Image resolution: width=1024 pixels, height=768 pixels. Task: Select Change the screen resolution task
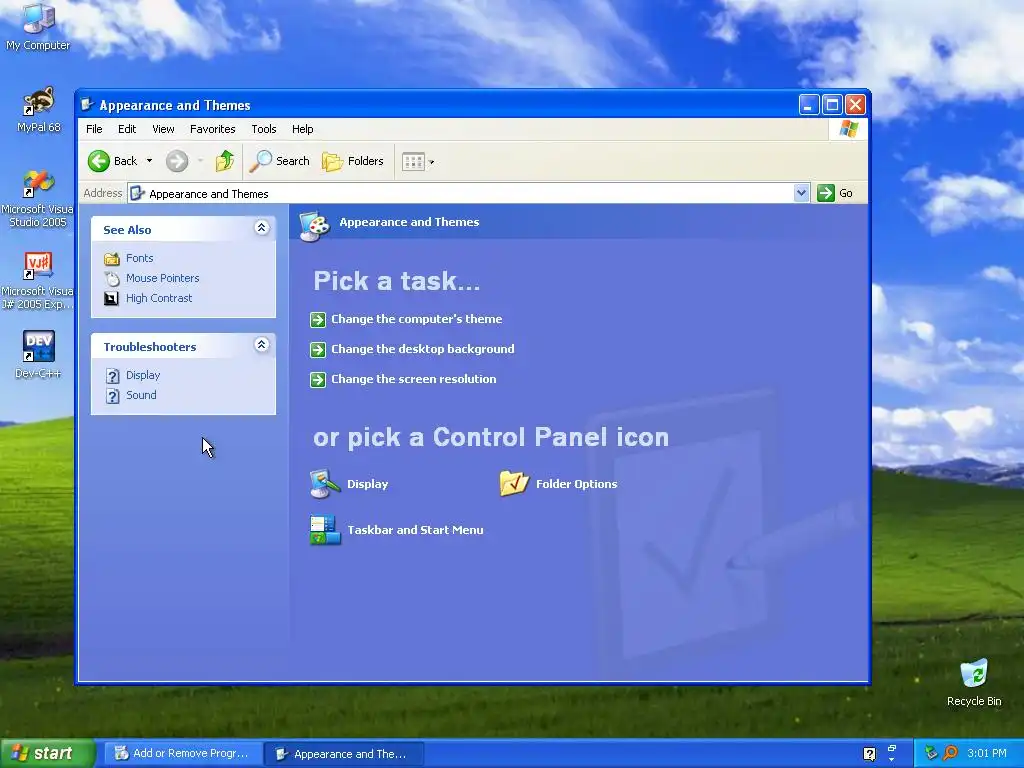413,379
